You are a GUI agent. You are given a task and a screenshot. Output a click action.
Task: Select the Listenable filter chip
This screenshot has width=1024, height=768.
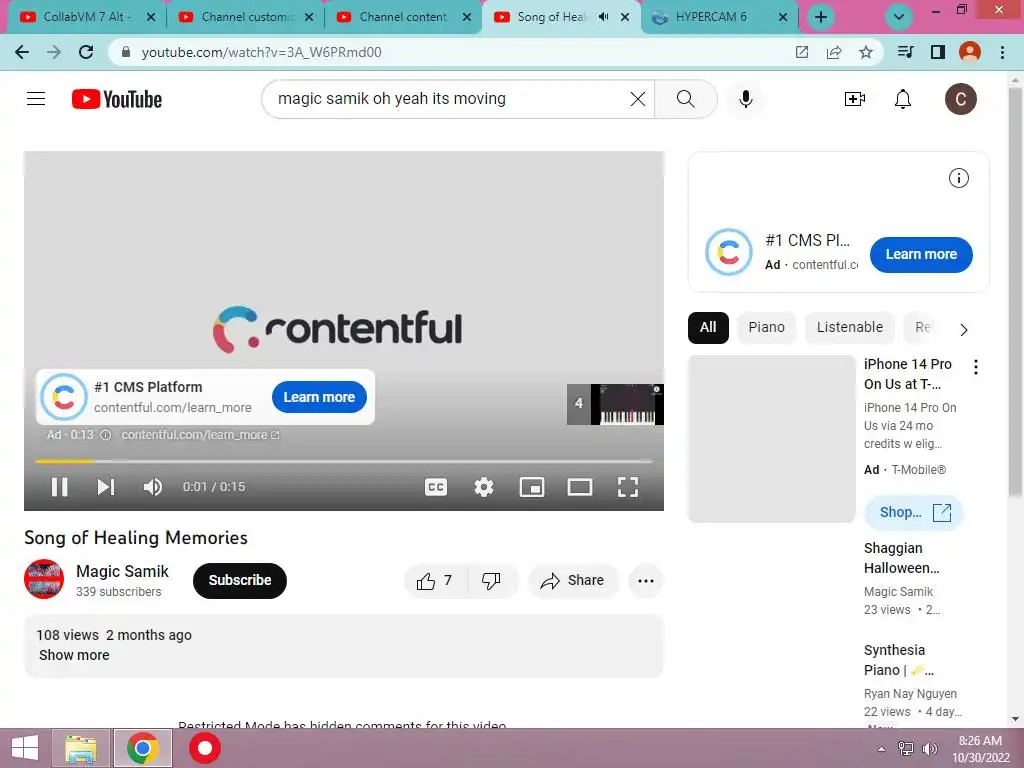click(850, 327)
